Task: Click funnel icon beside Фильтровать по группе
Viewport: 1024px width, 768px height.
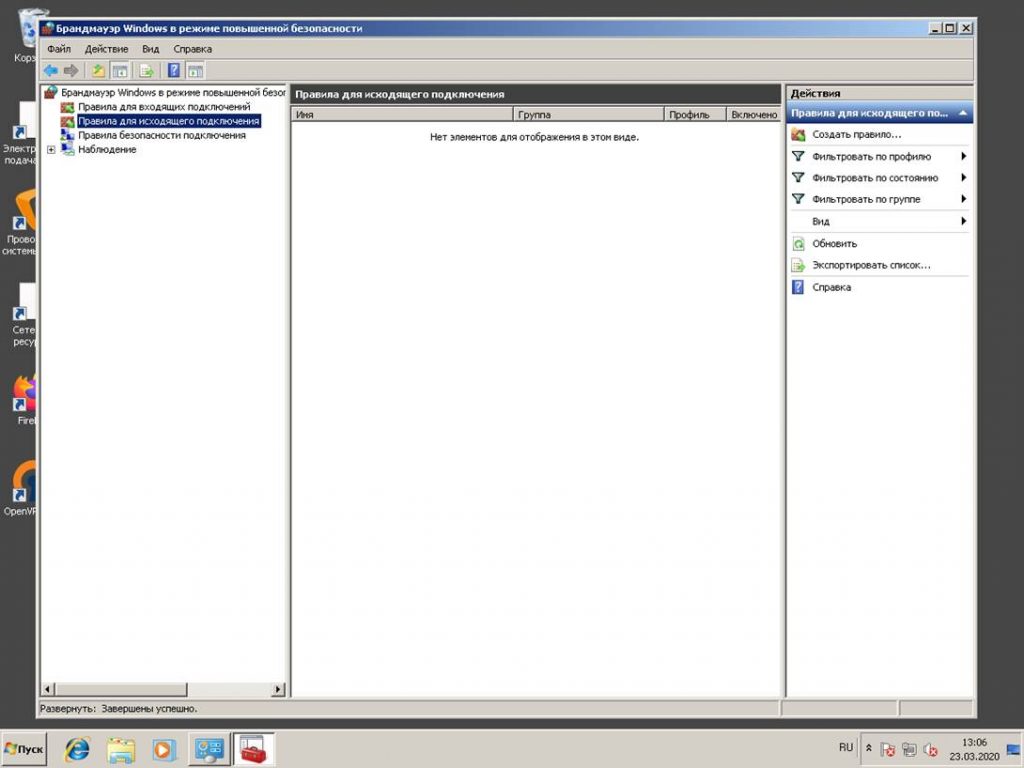Action: pyautogui.click(x=798, y=199)
